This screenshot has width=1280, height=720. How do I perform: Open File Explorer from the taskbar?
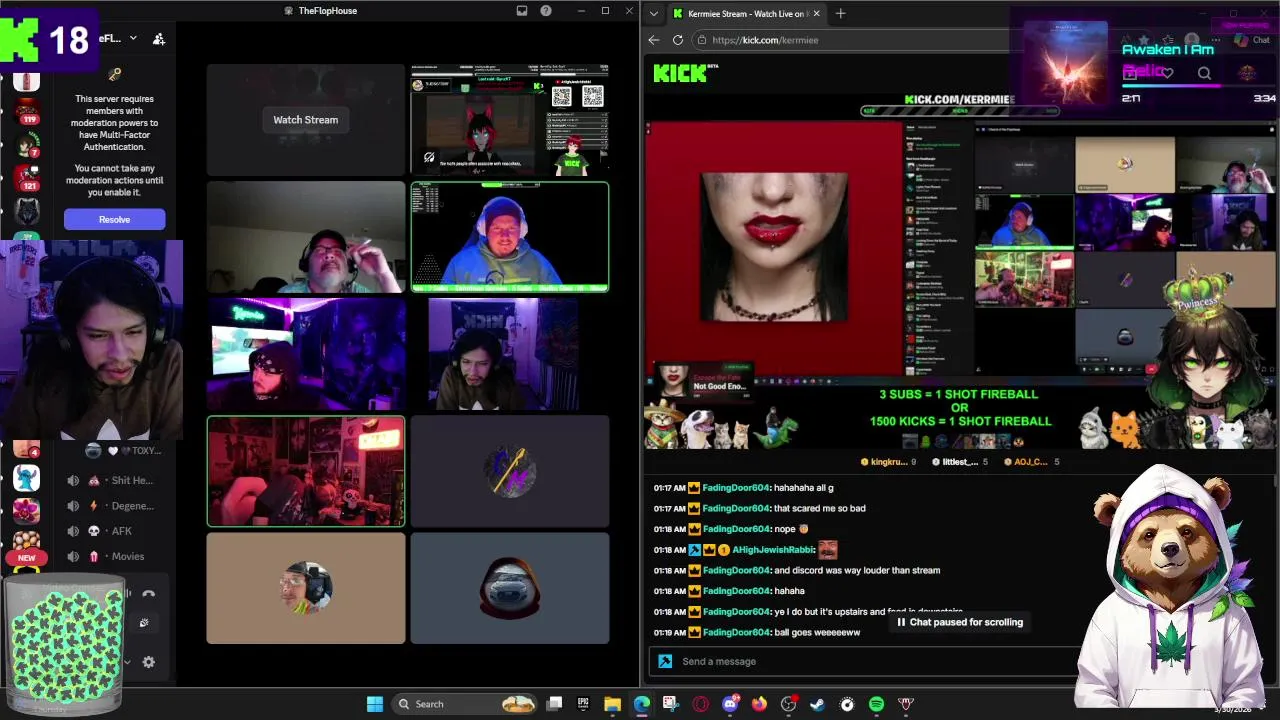pos(612,704)
